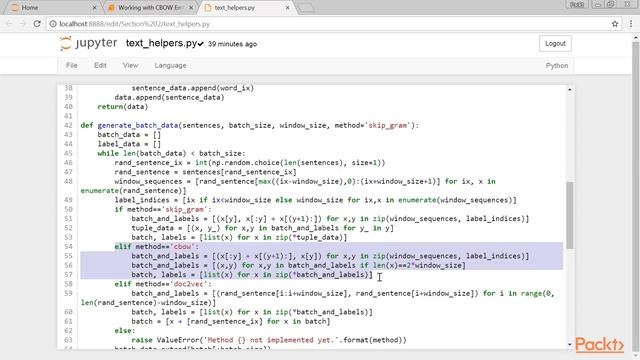Image resolution: width=640 pixels, height=360 pixels.
Task: Bookmark this page with the star icon
Action: click(x=615, y=24)
